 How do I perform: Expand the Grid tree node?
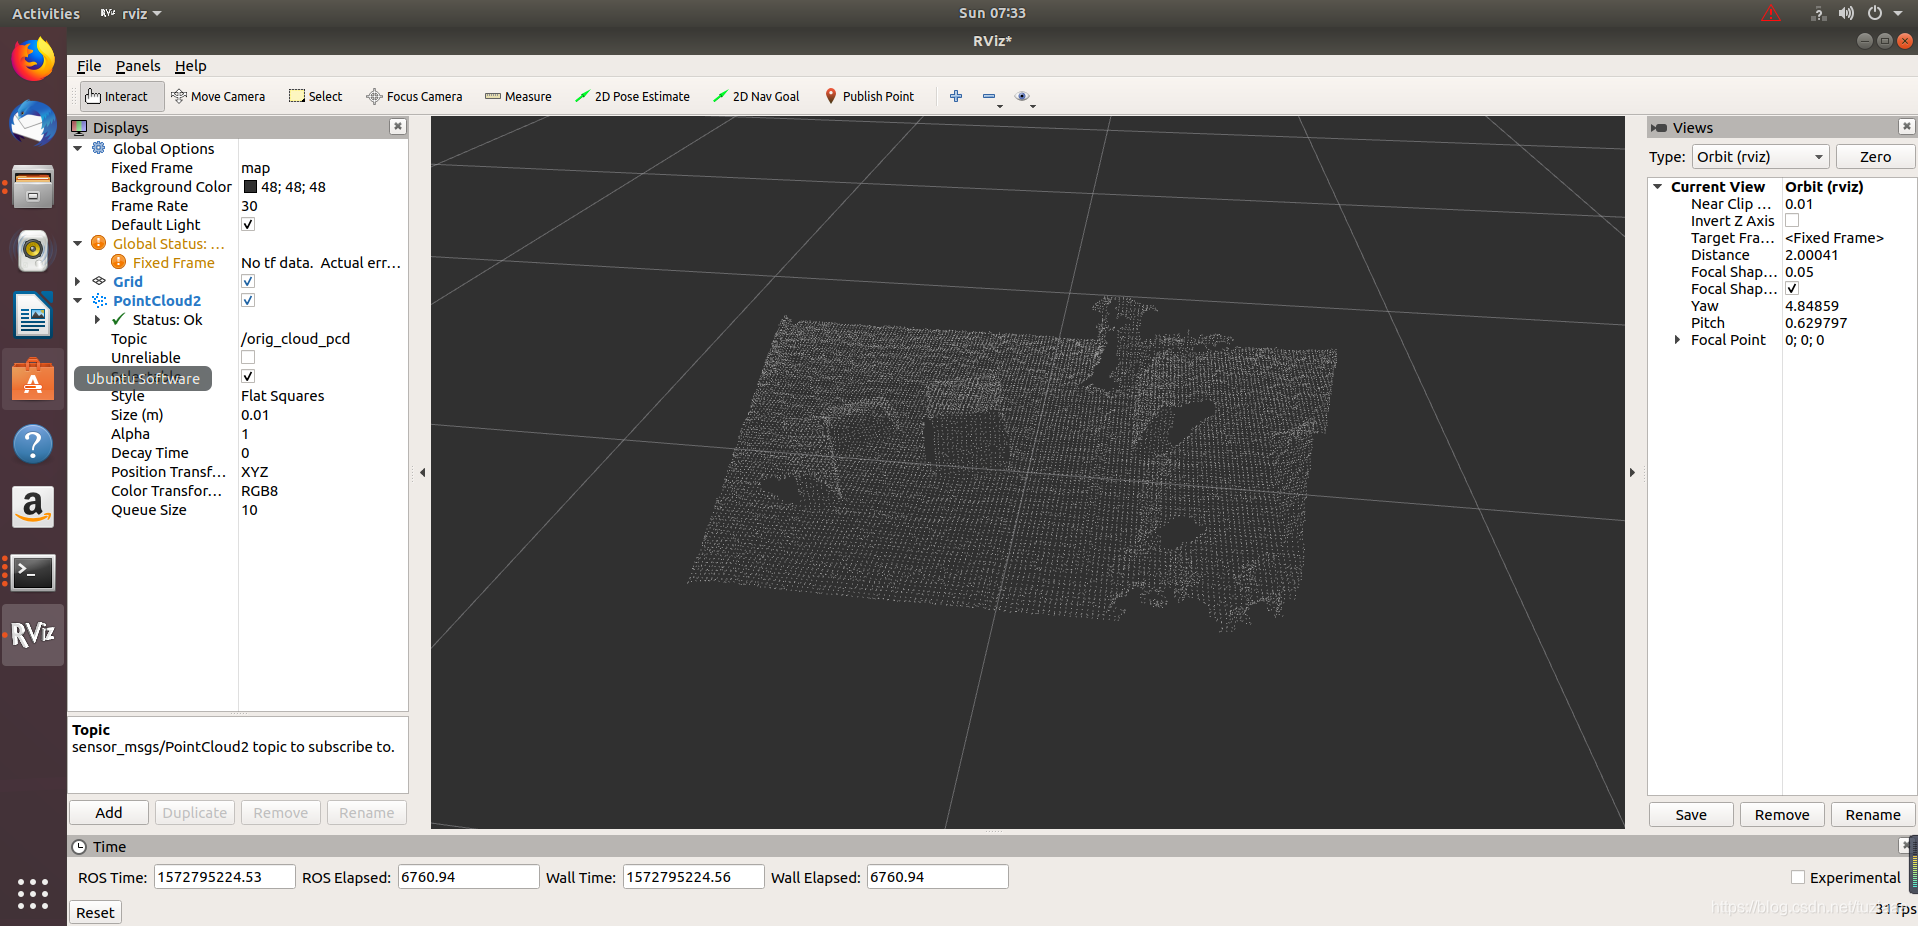coord(78,281)
